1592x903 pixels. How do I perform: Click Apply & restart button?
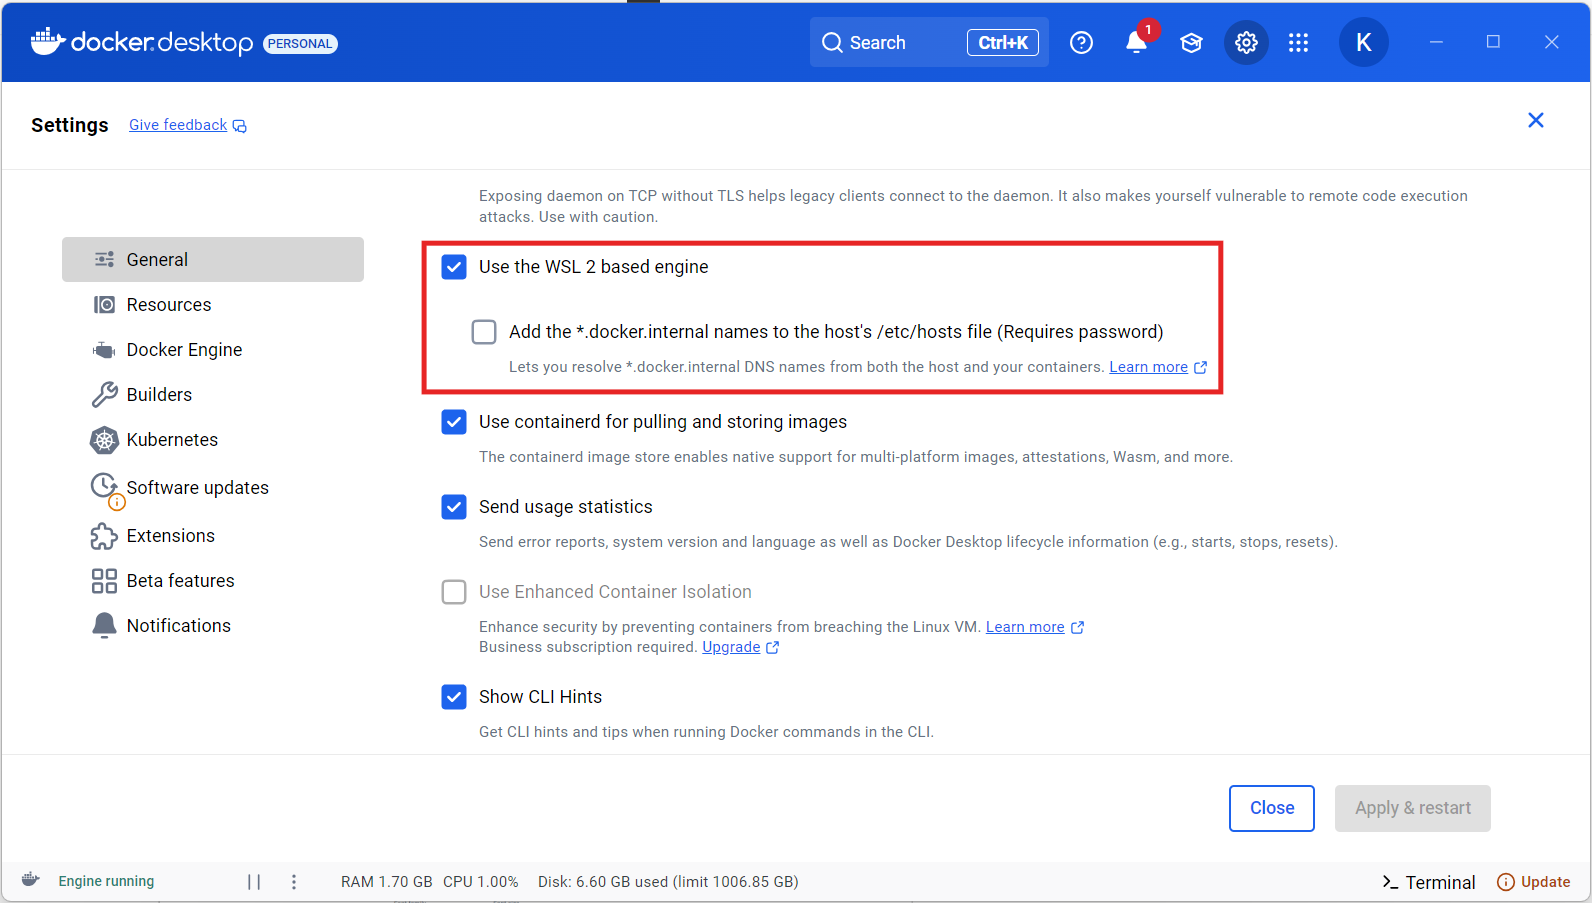click(1413, 808)
